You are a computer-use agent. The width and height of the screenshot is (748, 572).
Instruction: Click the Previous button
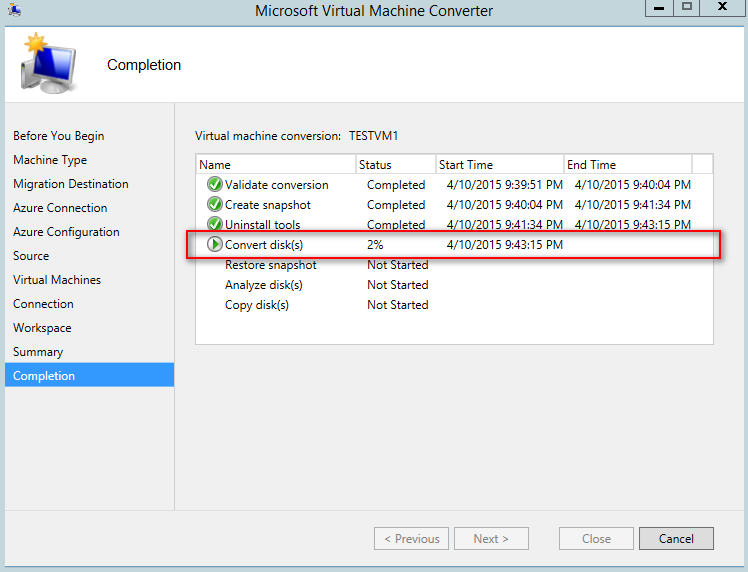[411, 539]
